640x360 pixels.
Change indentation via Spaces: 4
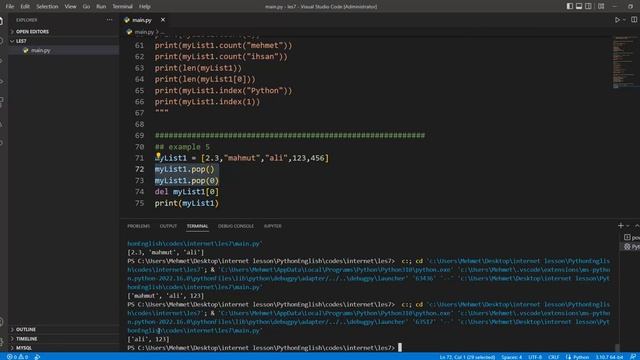(x=511, y=357)
